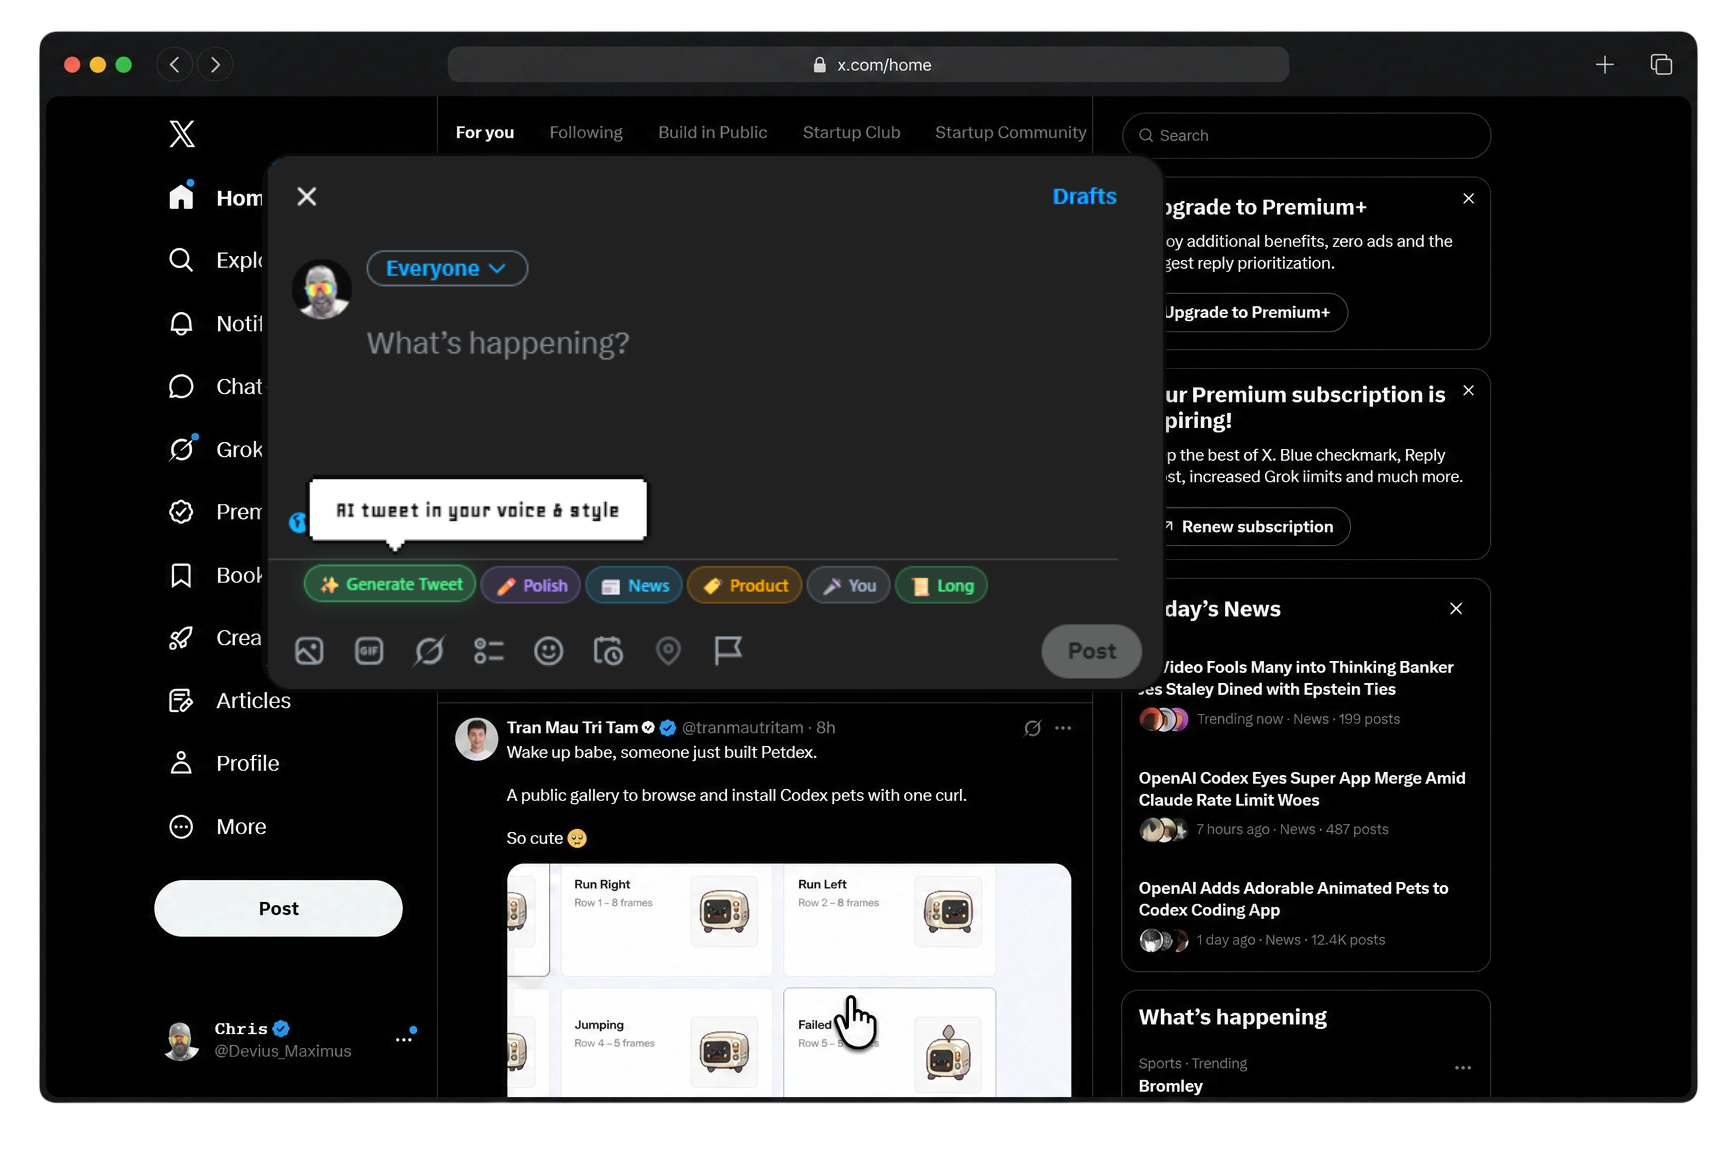Show browser tab overview

click(1661, 64)
